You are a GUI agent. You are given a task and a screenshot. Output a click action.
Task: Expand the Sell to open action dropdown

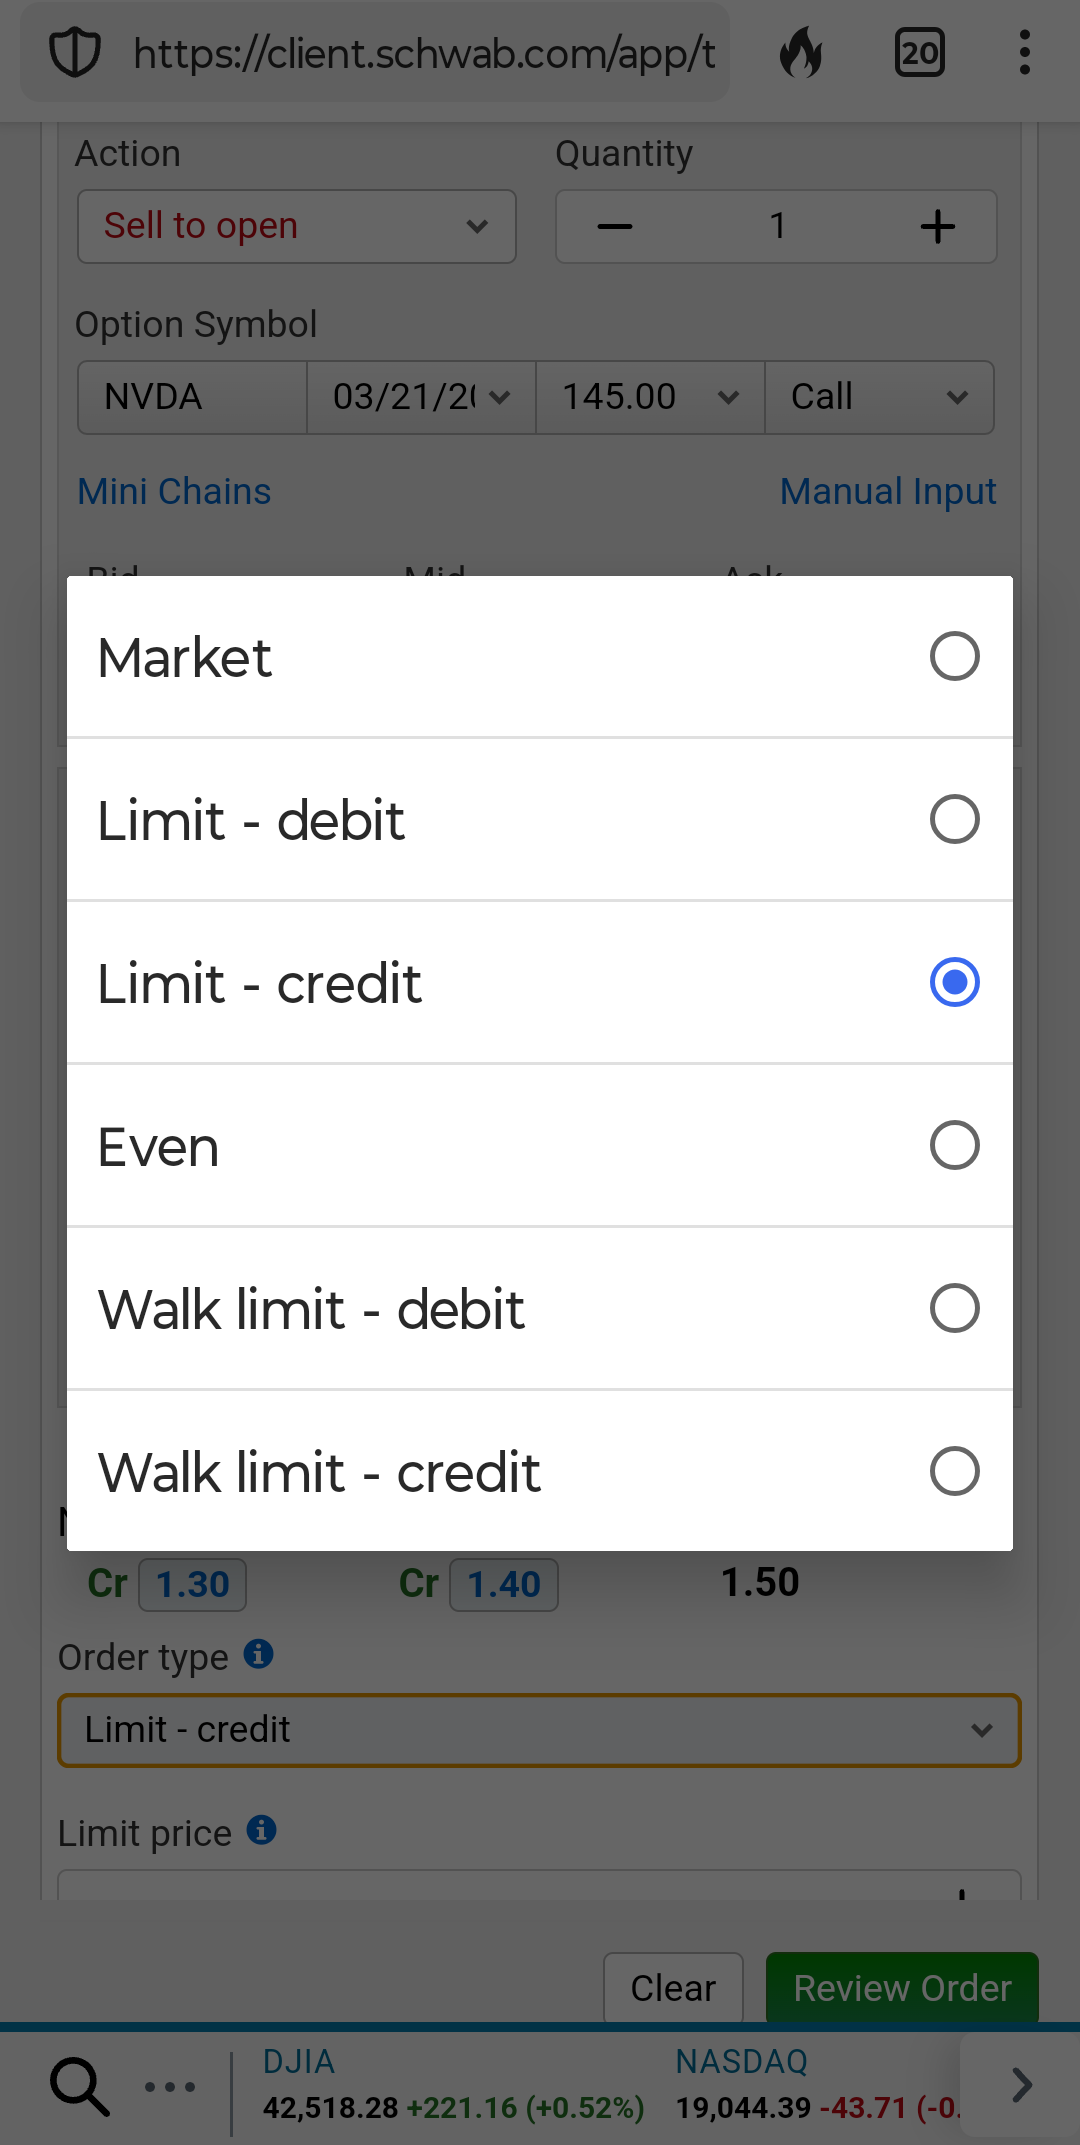click(x=297, y=227)
